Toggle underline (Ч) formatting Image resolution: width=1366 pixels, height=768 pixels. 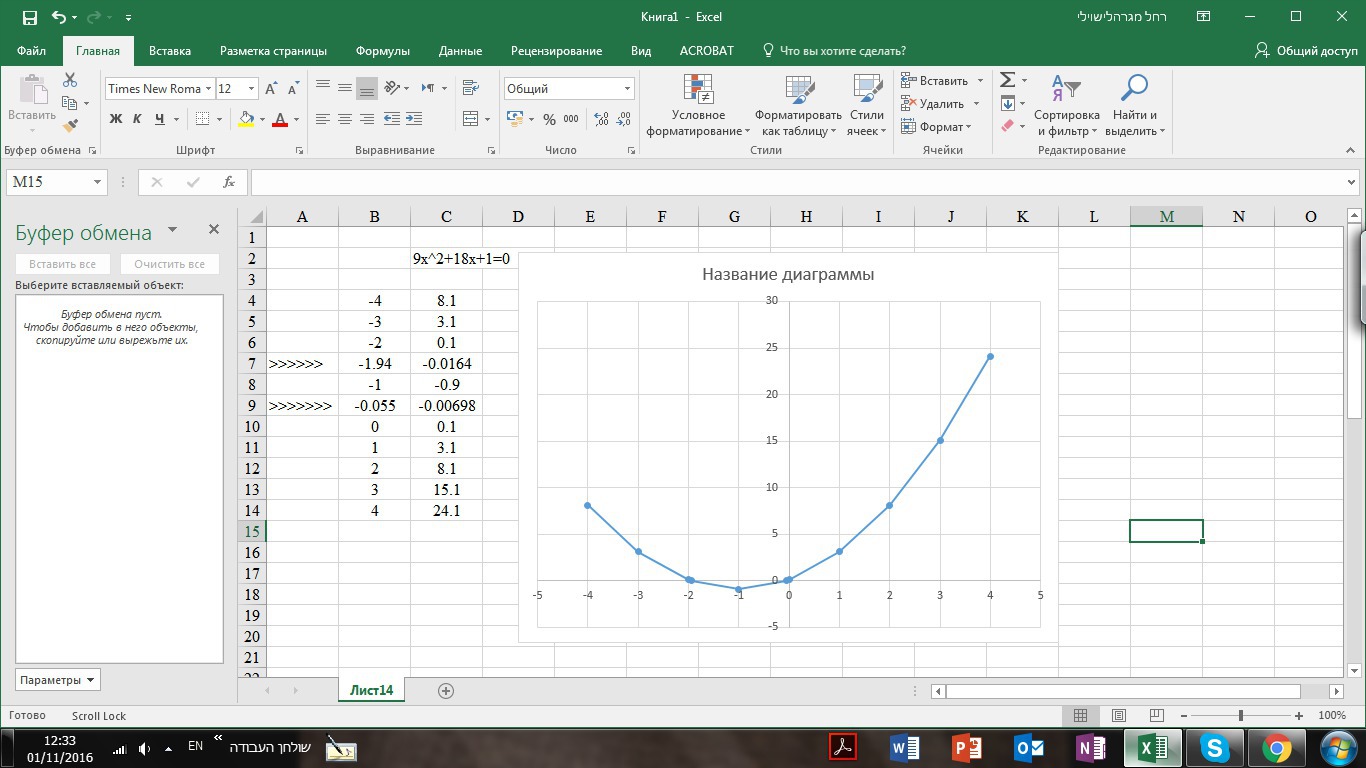(160, 119)
